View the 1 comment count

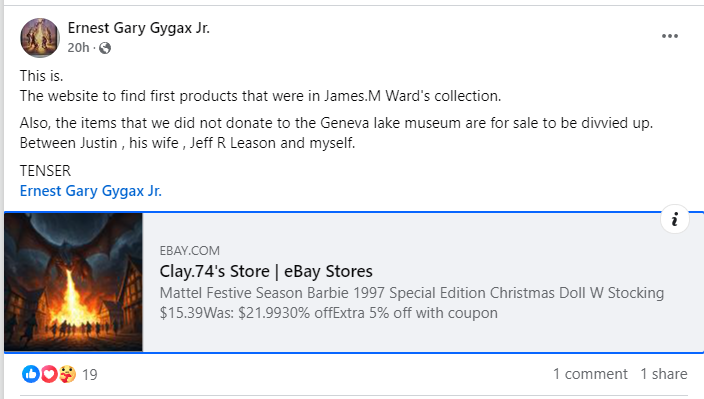[x=590, y=374]
